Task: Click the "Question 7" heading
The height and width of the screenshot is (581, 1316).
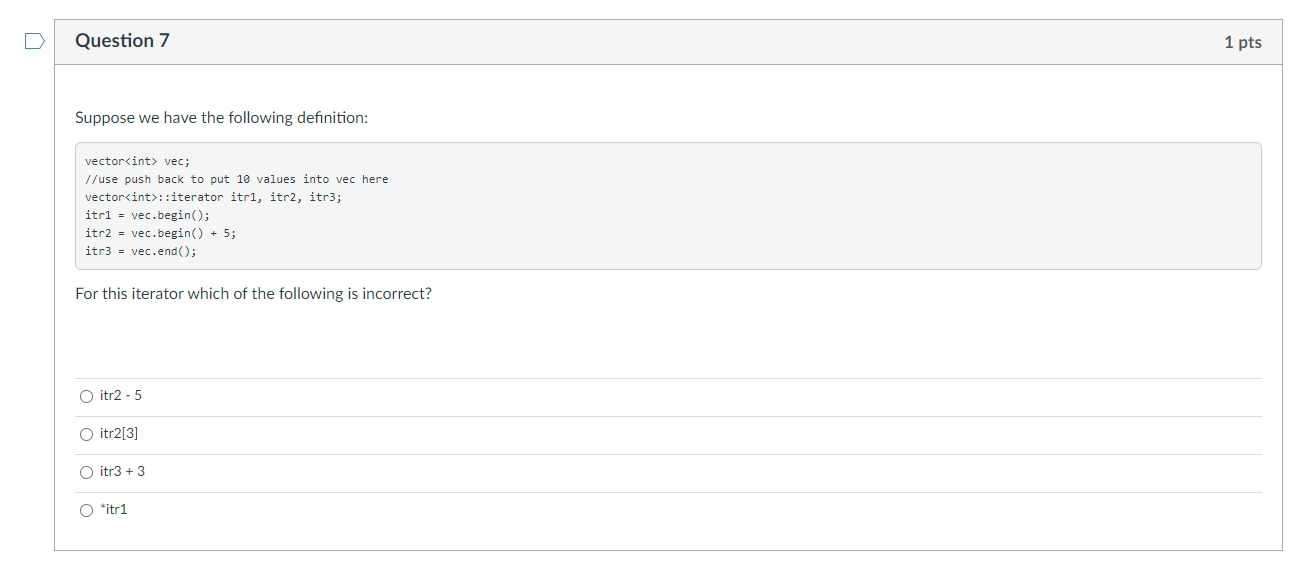Action: click(x=122, y=41)
